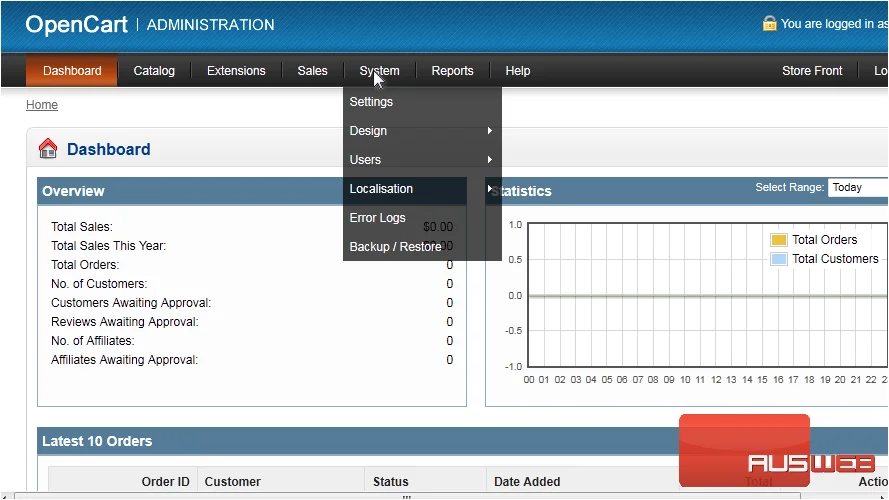Screen dimensions: 889x500
Task: Select Error Logs menu entry
Action: (x=422, y=218)
